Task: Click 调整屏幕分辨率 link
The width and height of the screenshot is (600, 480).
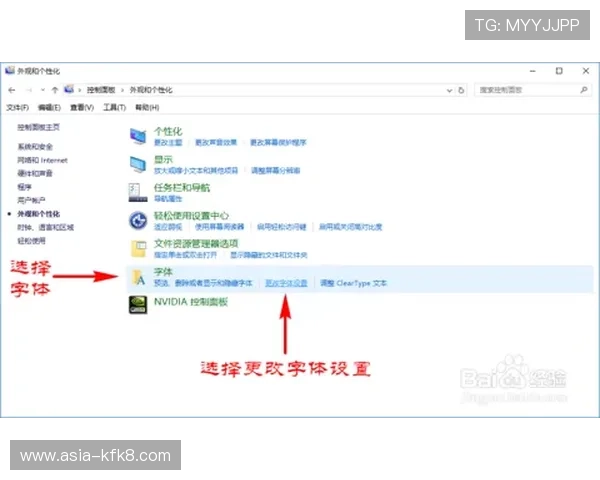Action: [x=276, y=170]
